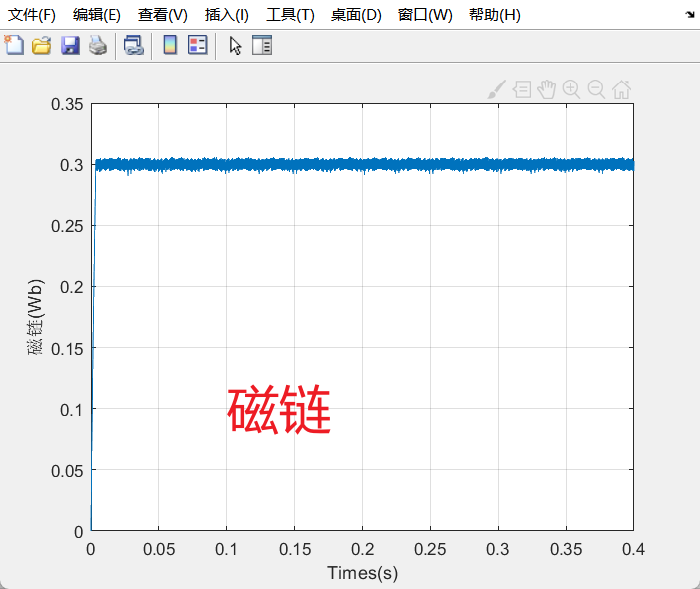Activate the Zoom In tool
Viewport: 700px width, 589px height.
coord(571,90)
